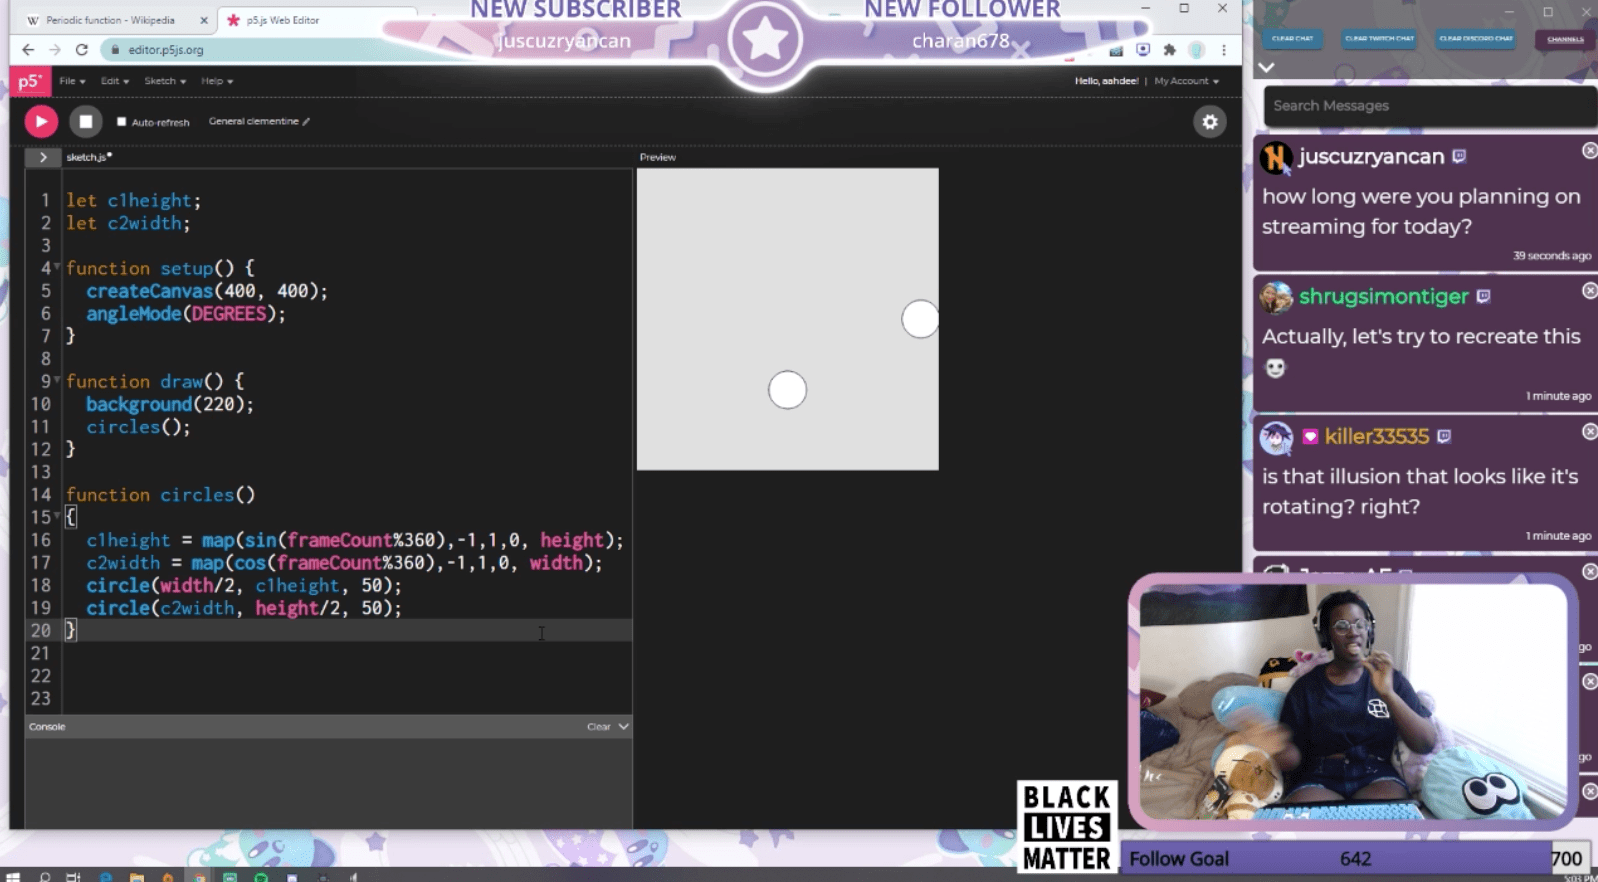Screen dimensions: 1598x882
Task: Open the File menu
Action: tap(72, 81)
